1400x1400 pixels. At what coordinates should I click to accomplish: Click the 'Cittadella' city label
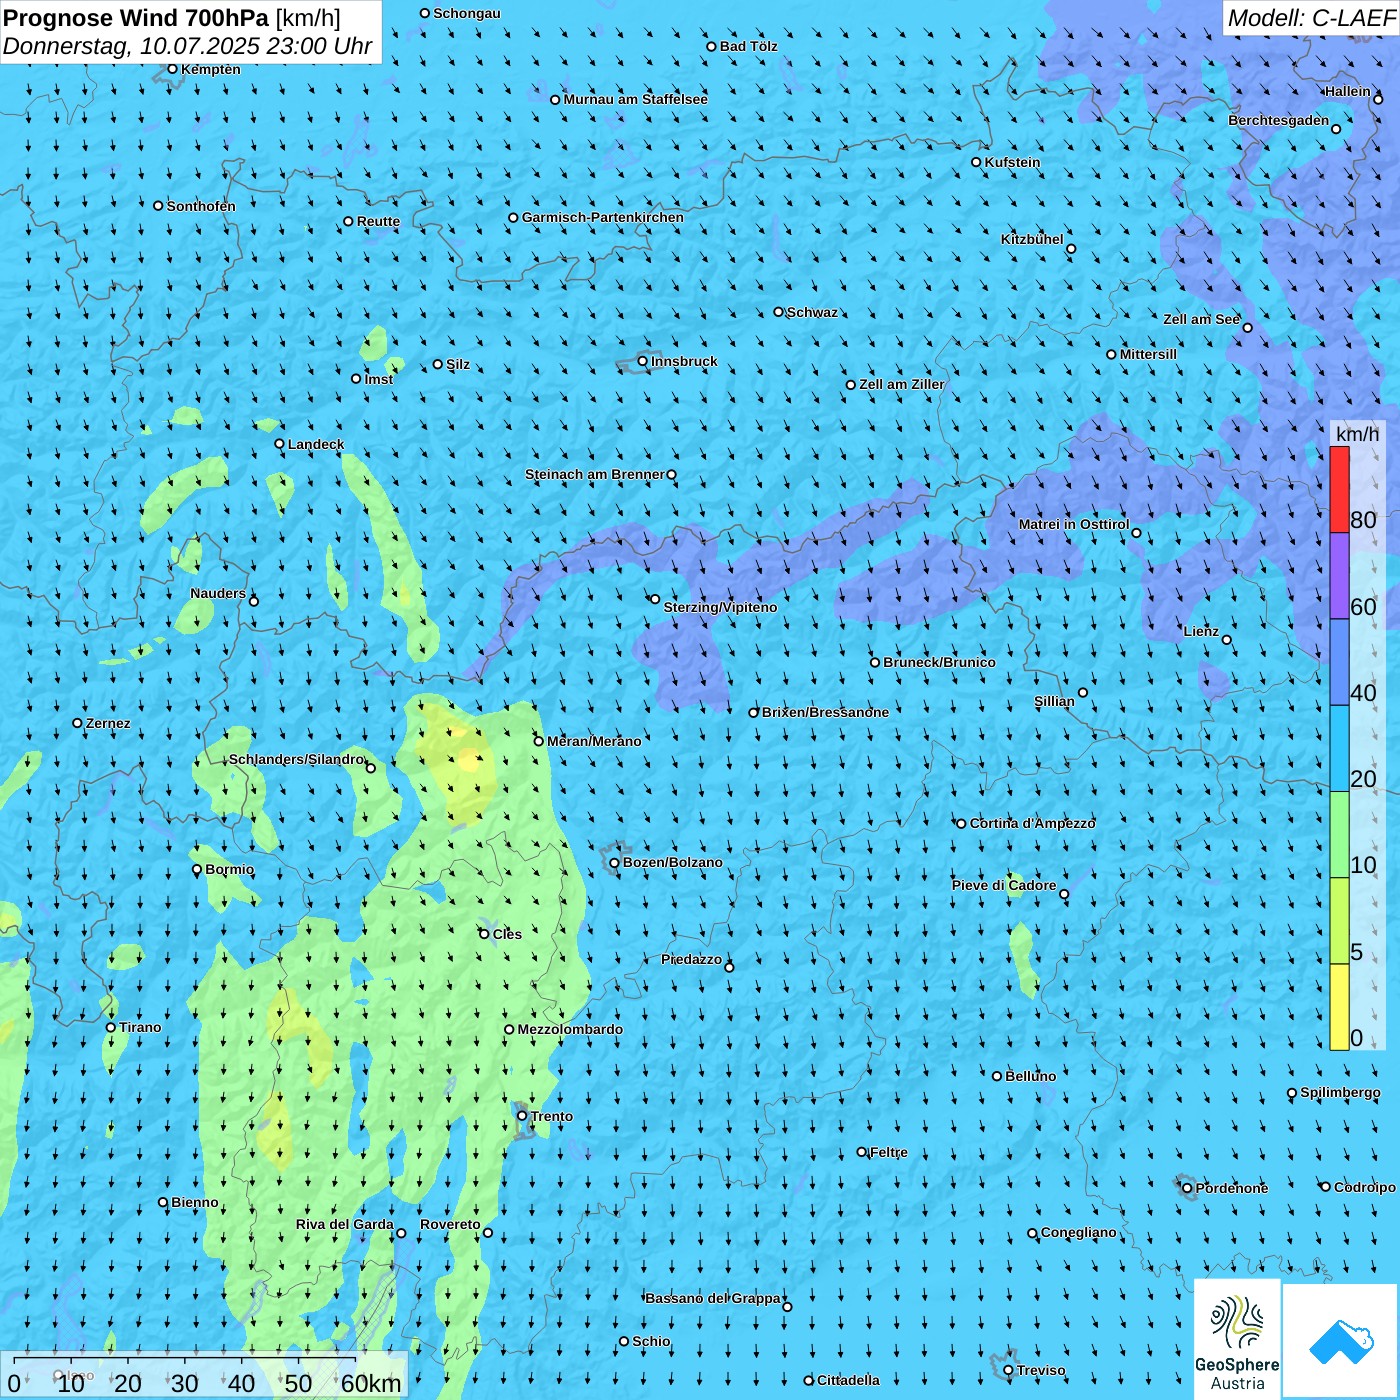(x=848, y=1380)
